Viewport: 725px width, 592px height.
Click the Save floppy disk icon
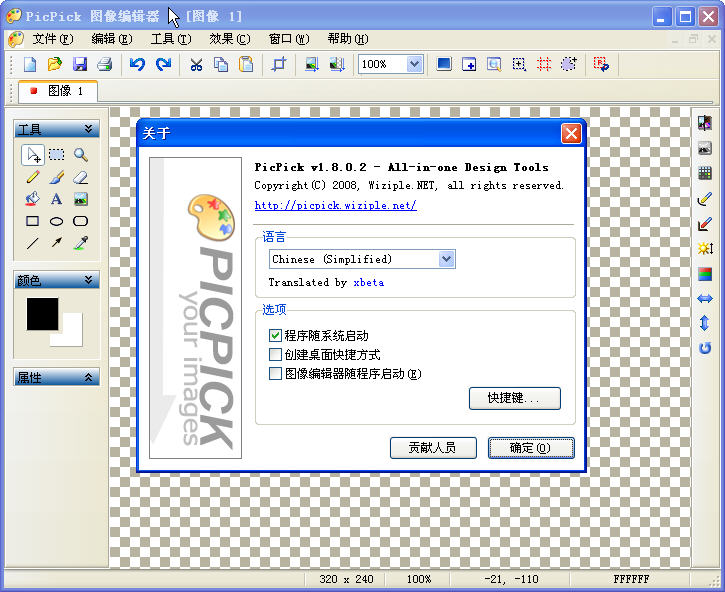coord(80,64)
